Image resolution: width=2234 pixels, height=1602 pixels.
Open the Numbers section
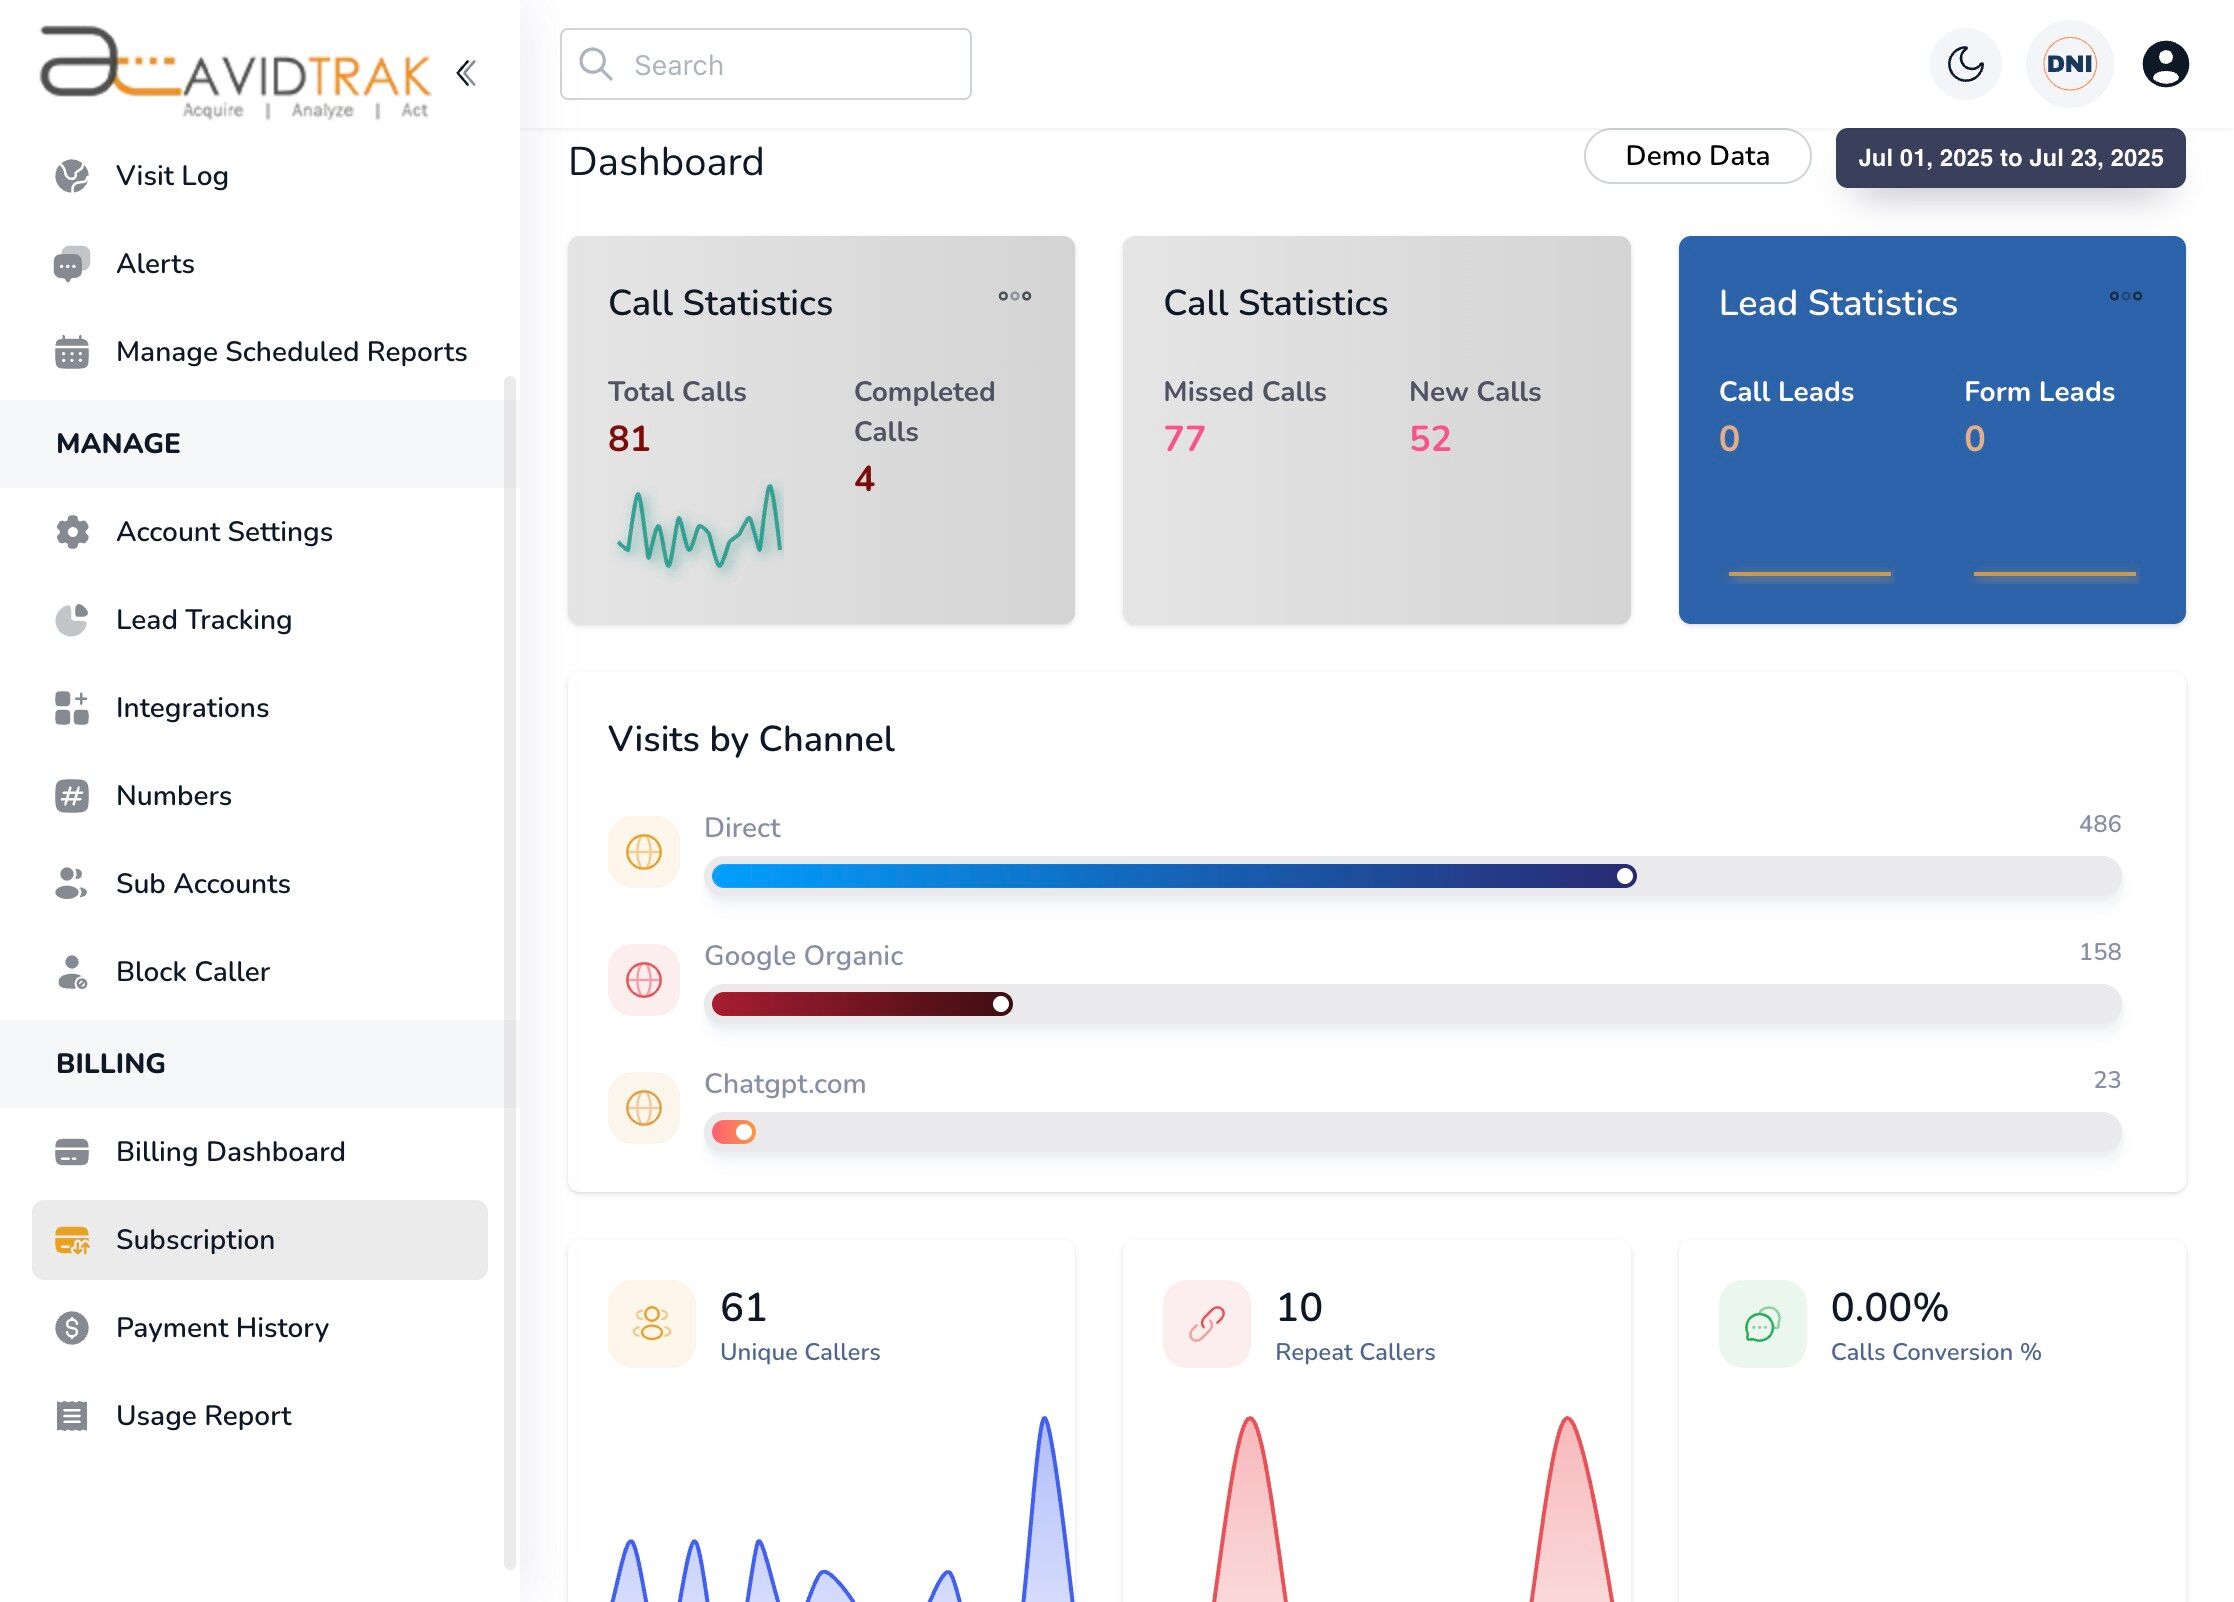173,795
